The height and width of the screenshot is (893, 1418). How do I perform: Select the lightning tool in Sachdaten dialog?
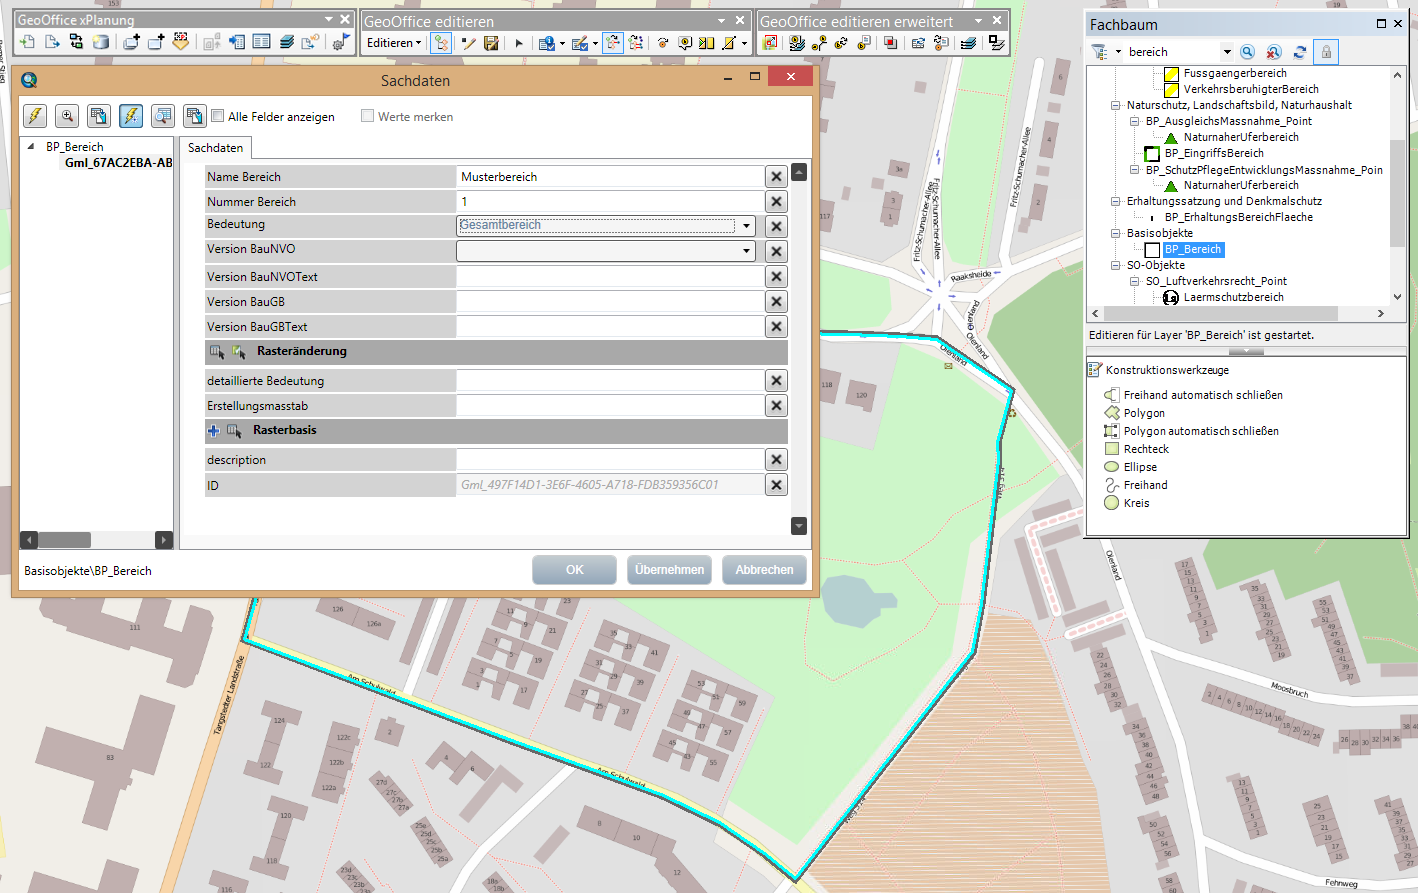pyautogui.click(x=34, y=116)
